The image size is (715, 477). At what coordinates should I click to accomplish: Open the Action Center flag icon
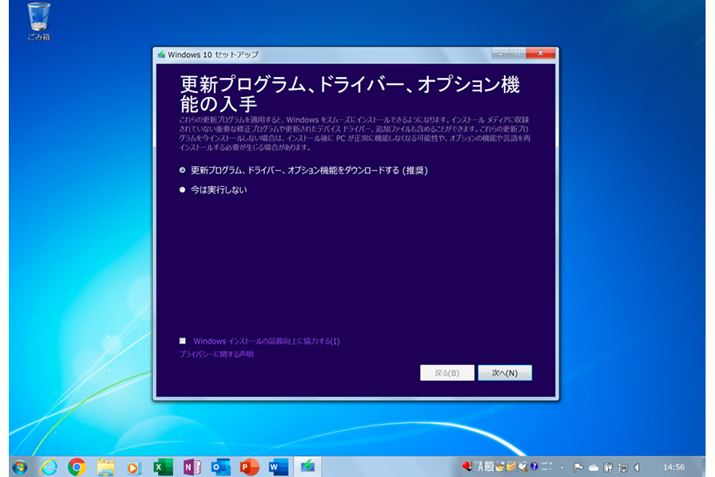pos(579,467)
